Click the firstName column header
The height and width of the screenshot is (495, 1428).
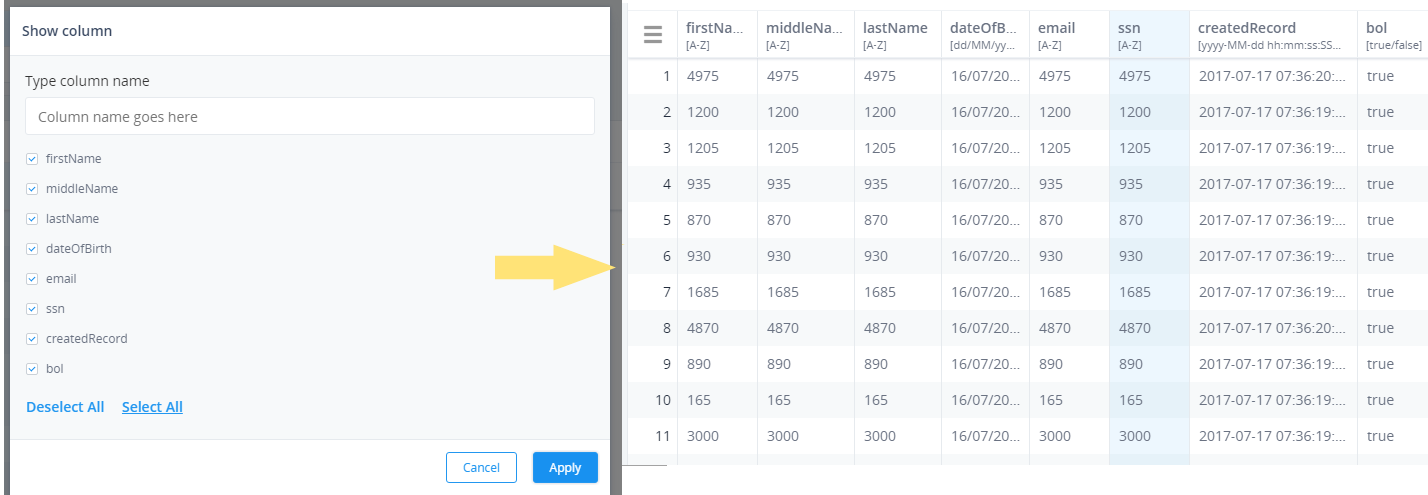pos(717,35)
